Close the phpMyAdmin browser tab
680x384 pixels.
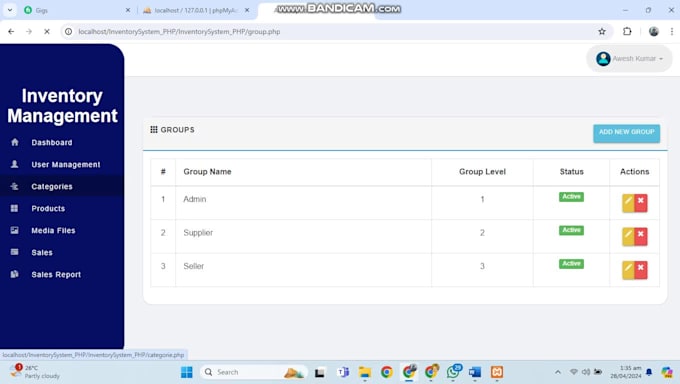[x=247, y=10]
